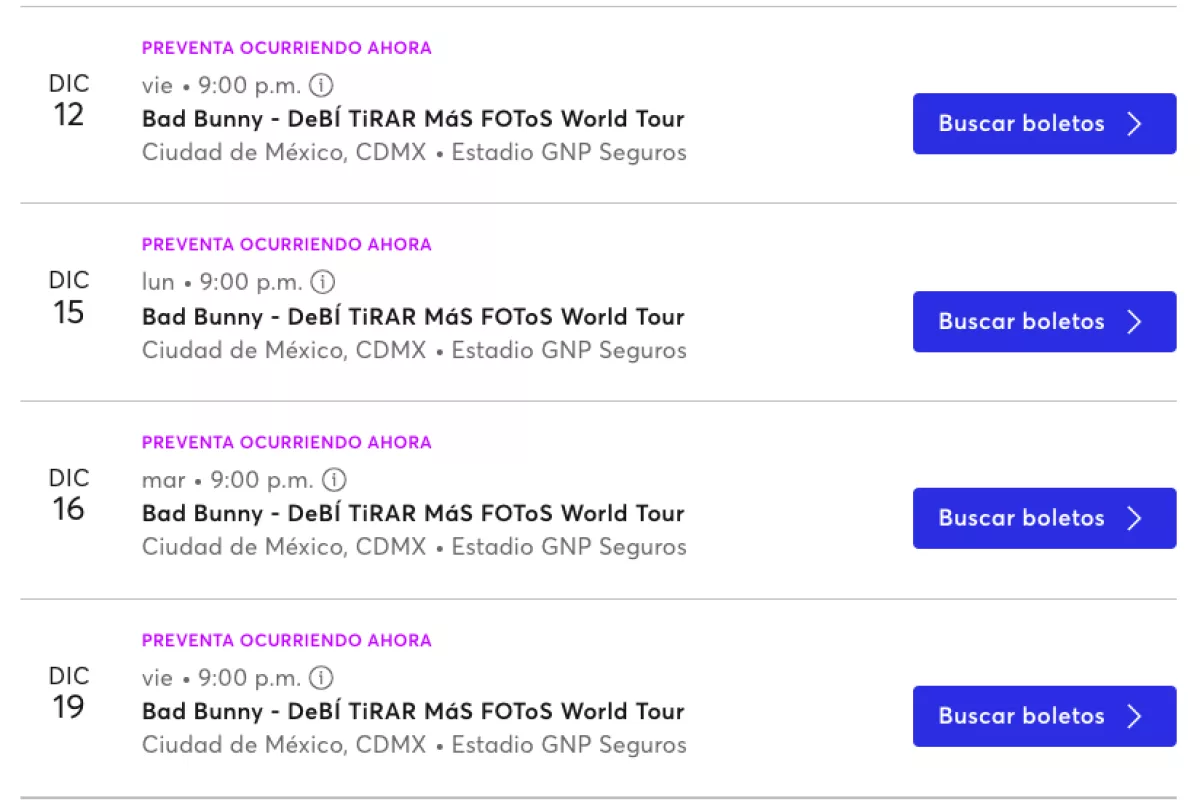
Task: Click Buscar boletos for the December 12 show
Action: [x=1020, y=123]
